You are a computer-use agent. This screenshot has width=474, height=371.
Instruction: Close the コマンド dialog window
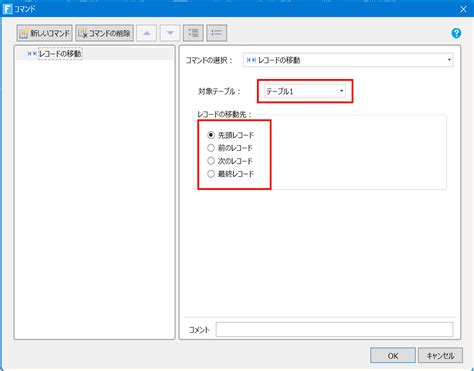463,9
